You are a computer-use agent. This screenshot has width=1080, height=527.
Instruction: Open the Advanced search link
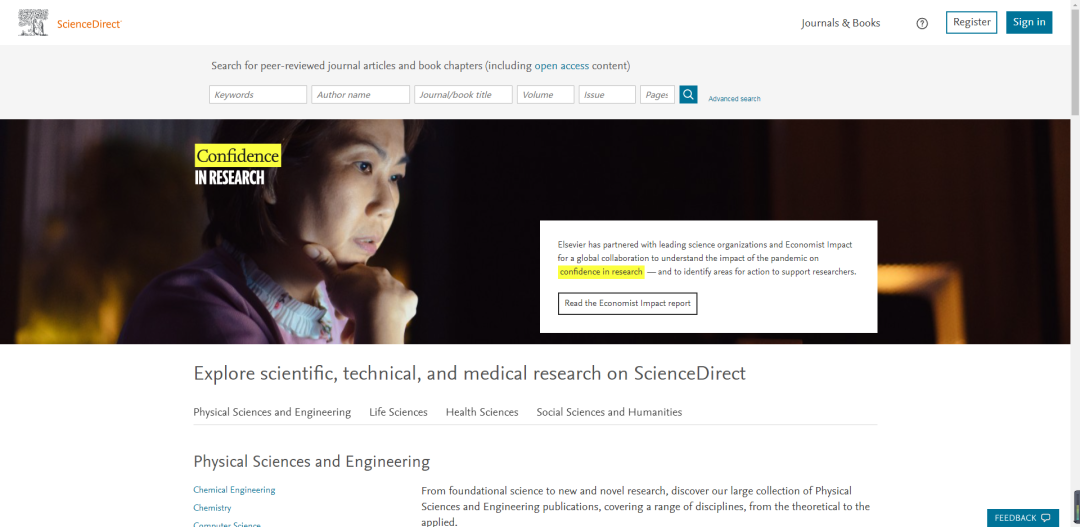tap(734, 99)
